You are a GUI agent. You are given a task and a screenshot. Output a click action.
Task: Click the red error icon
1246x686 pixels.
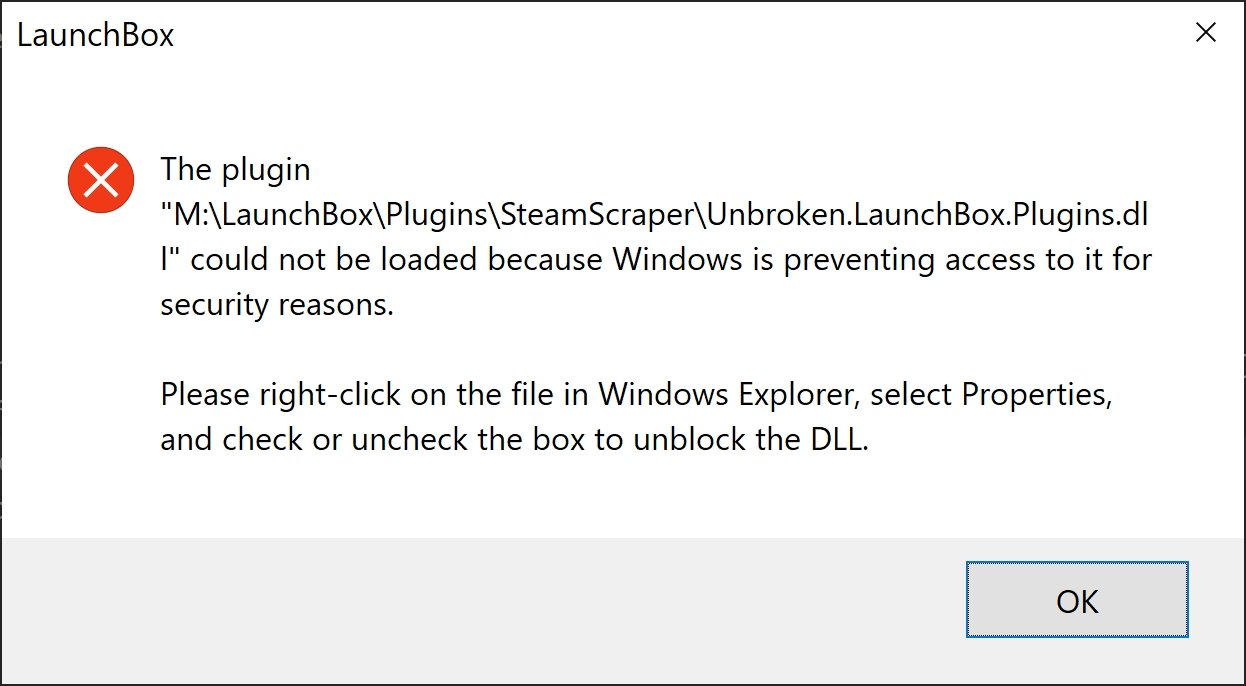click(x=101, y=180)
